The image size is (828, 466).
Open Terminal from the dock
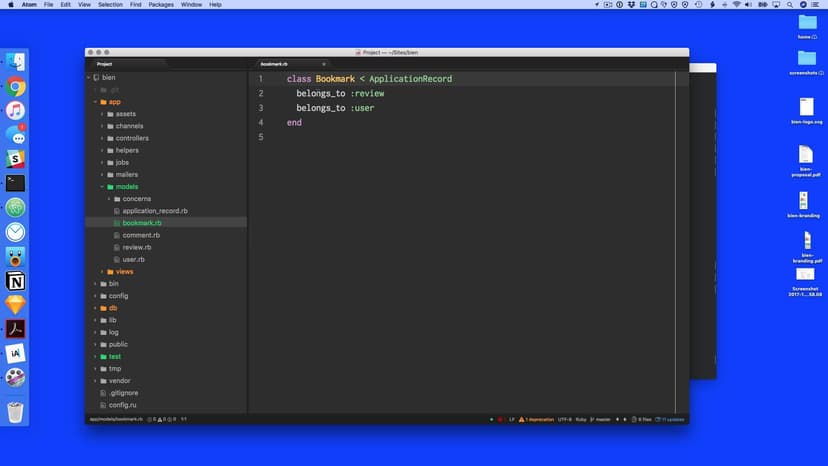(16, 183)
